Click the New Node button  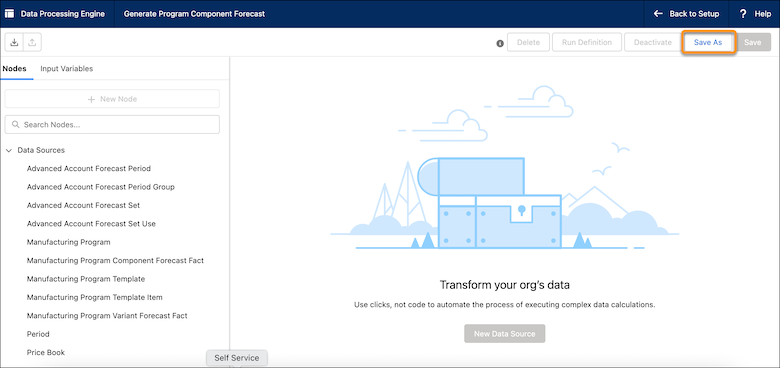pyautogui.click(x=112, y=99)
